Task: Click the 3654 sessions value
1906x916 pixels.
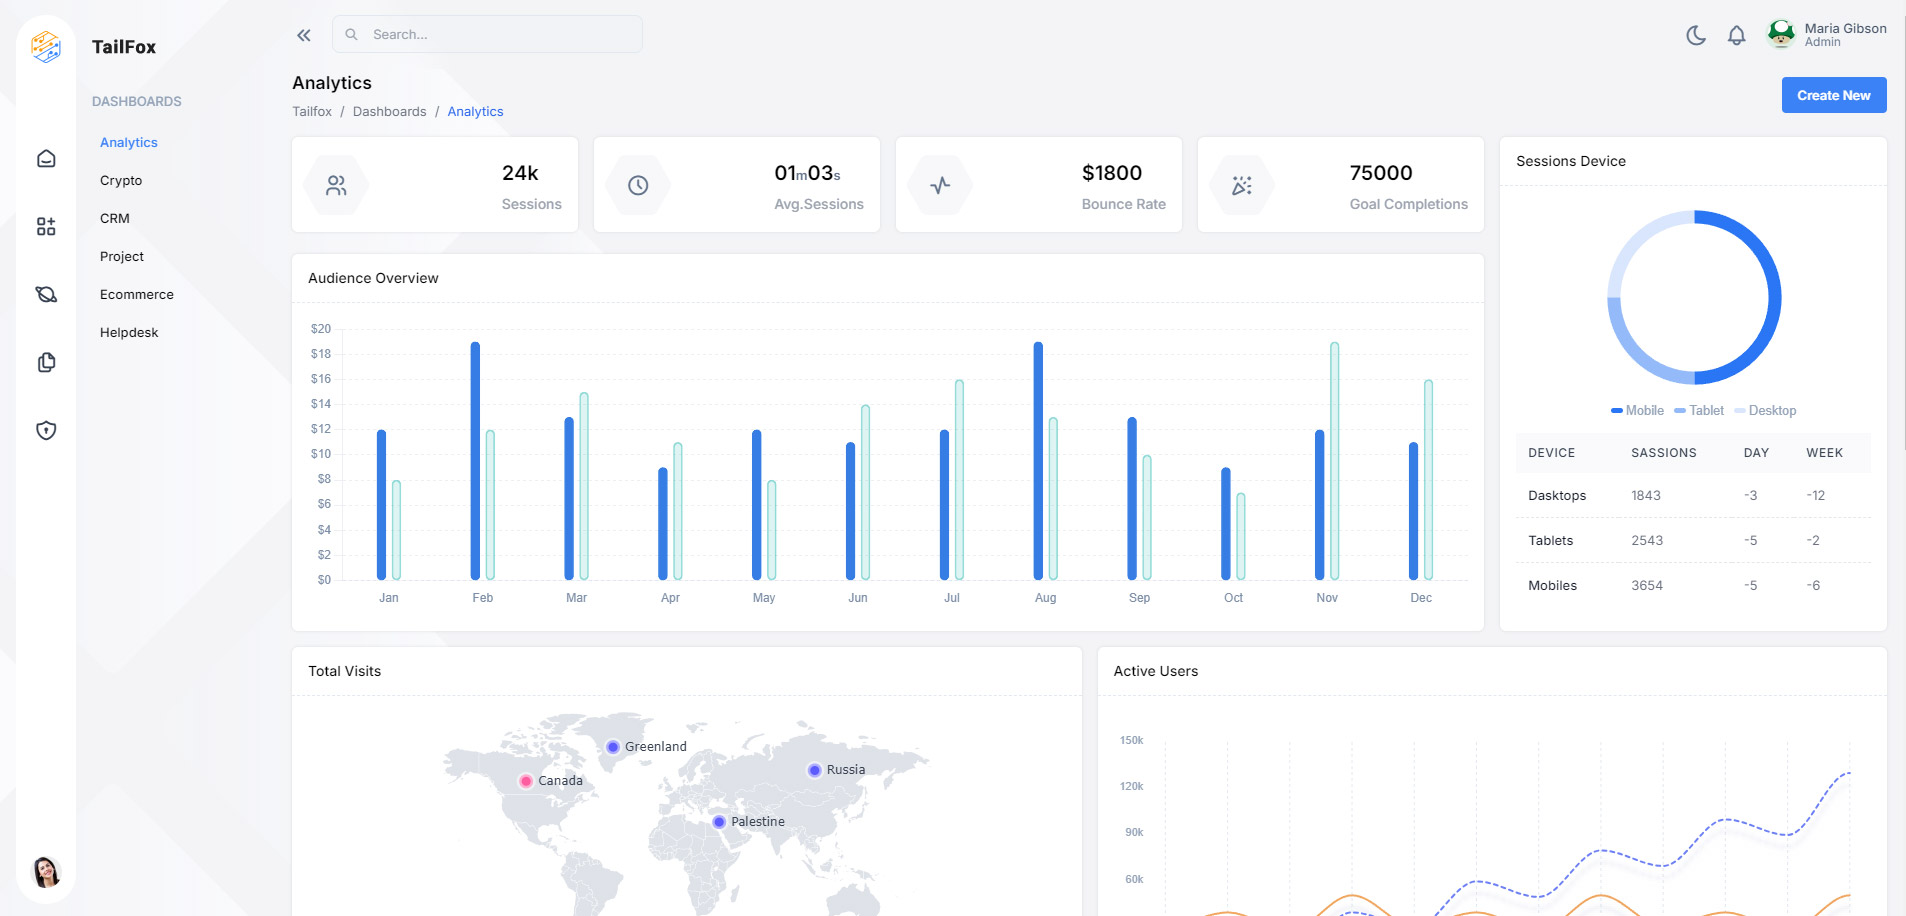Action: 1647,586
